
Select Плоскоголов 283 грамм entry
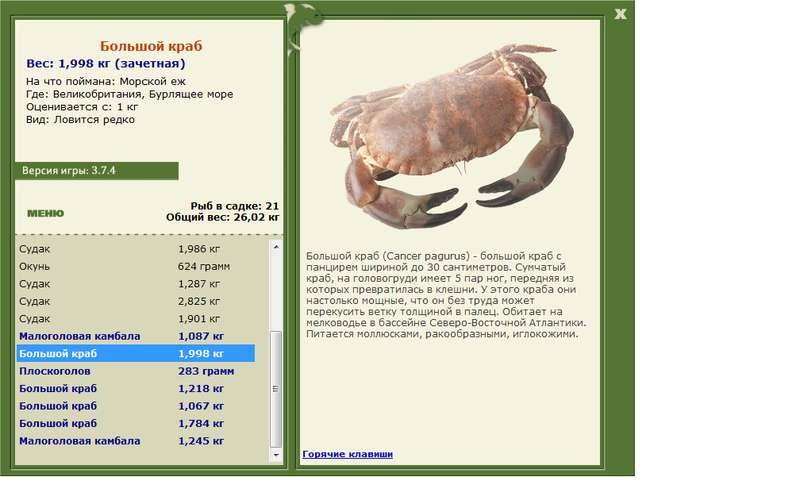pyautogui.click(x=136, y=371)
